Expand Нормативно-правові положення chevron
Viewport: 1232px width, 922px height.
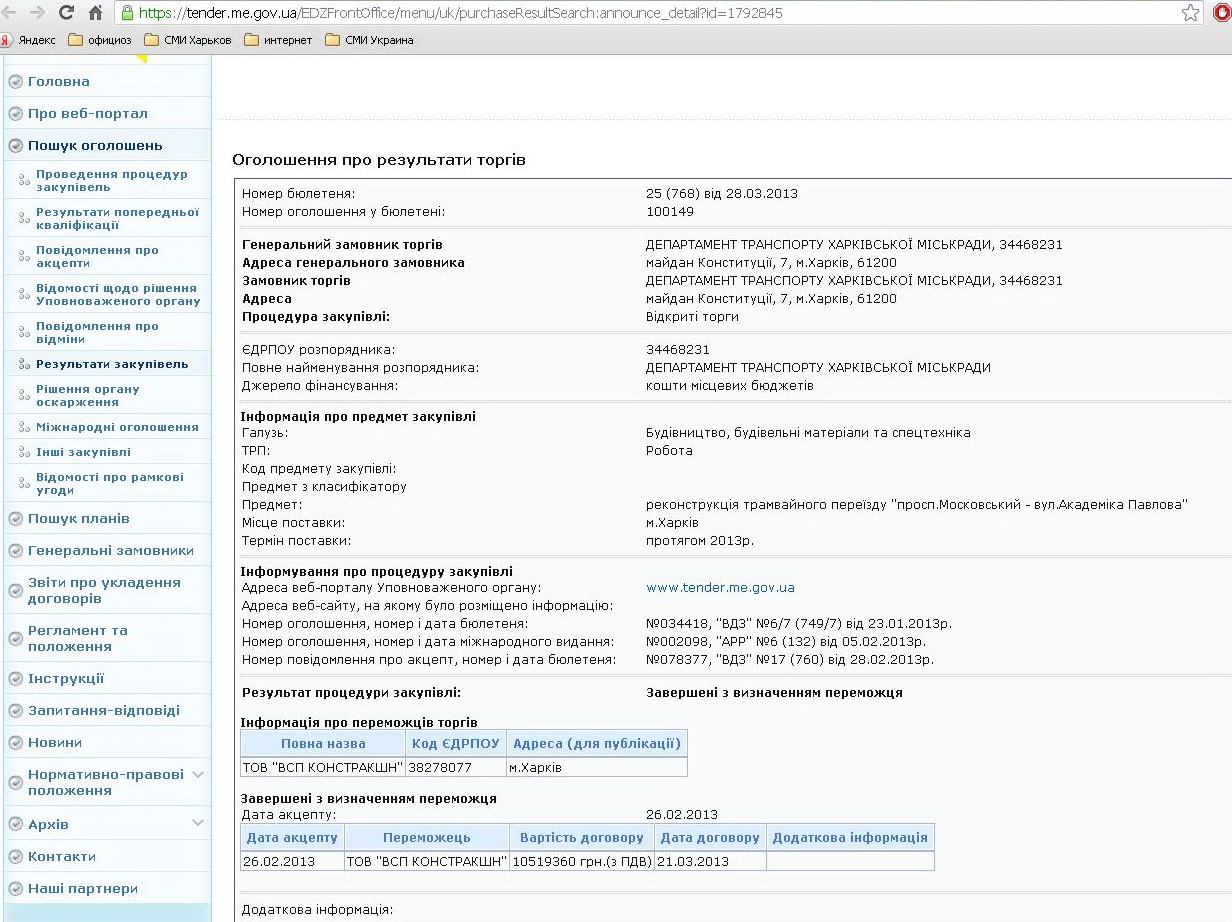pyautogui.click(x=198, y=775)
